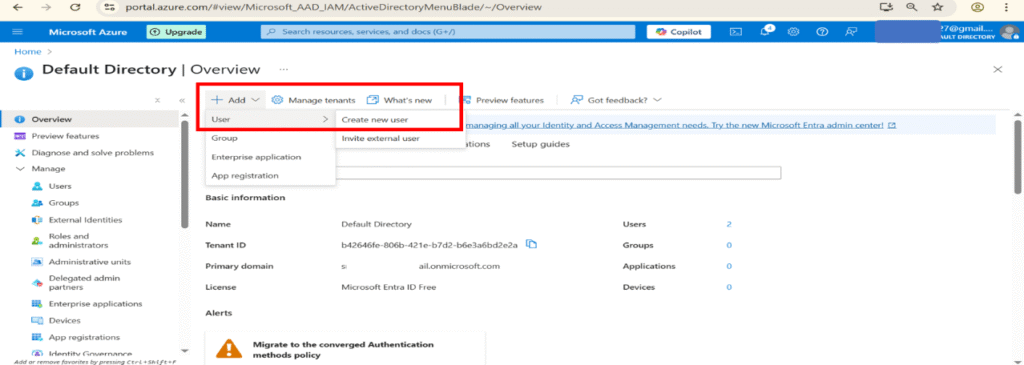This screenshot has width=1024, height=365.
Task: Click the Applications count link
Action: point(729,266)
